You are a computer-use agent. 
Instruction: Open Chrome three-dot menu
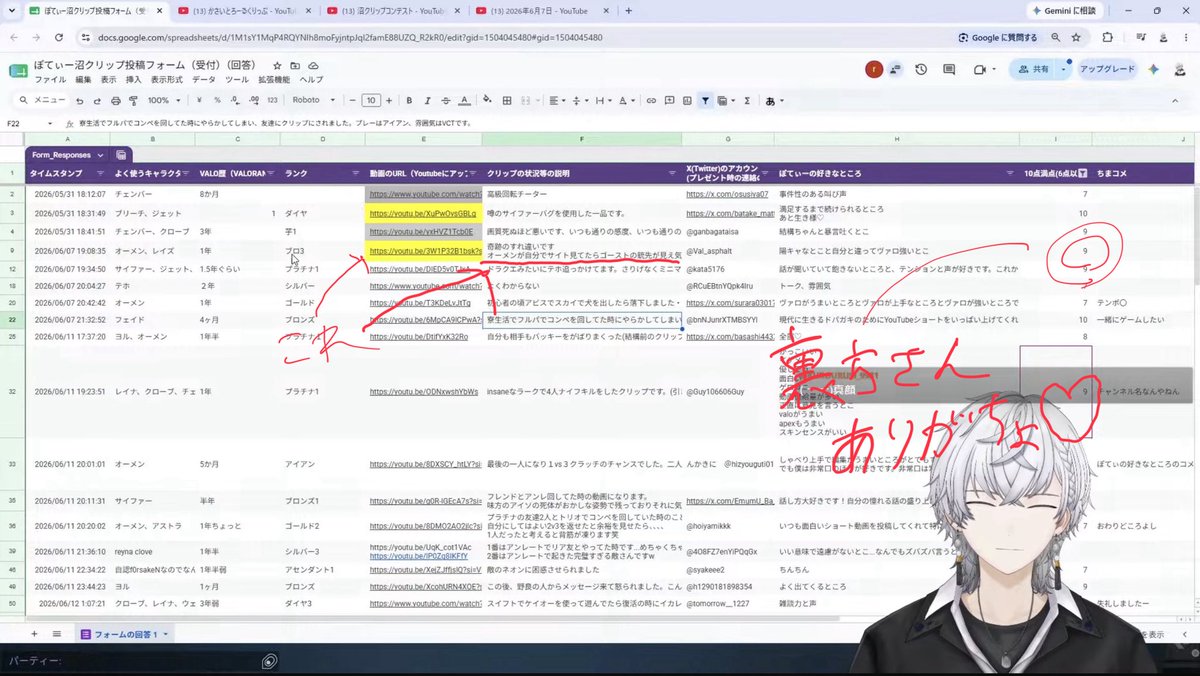click(x=1184, y=37)
